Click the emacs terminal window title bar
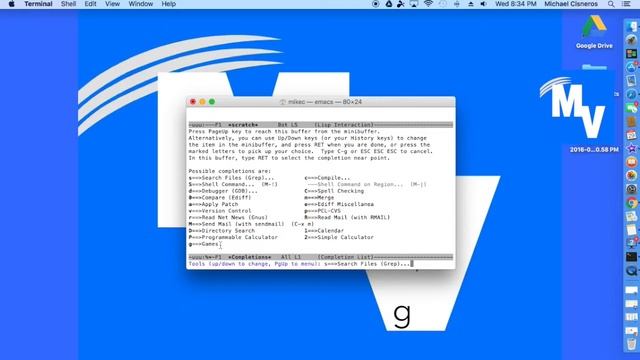 click(x=320, y=102)
